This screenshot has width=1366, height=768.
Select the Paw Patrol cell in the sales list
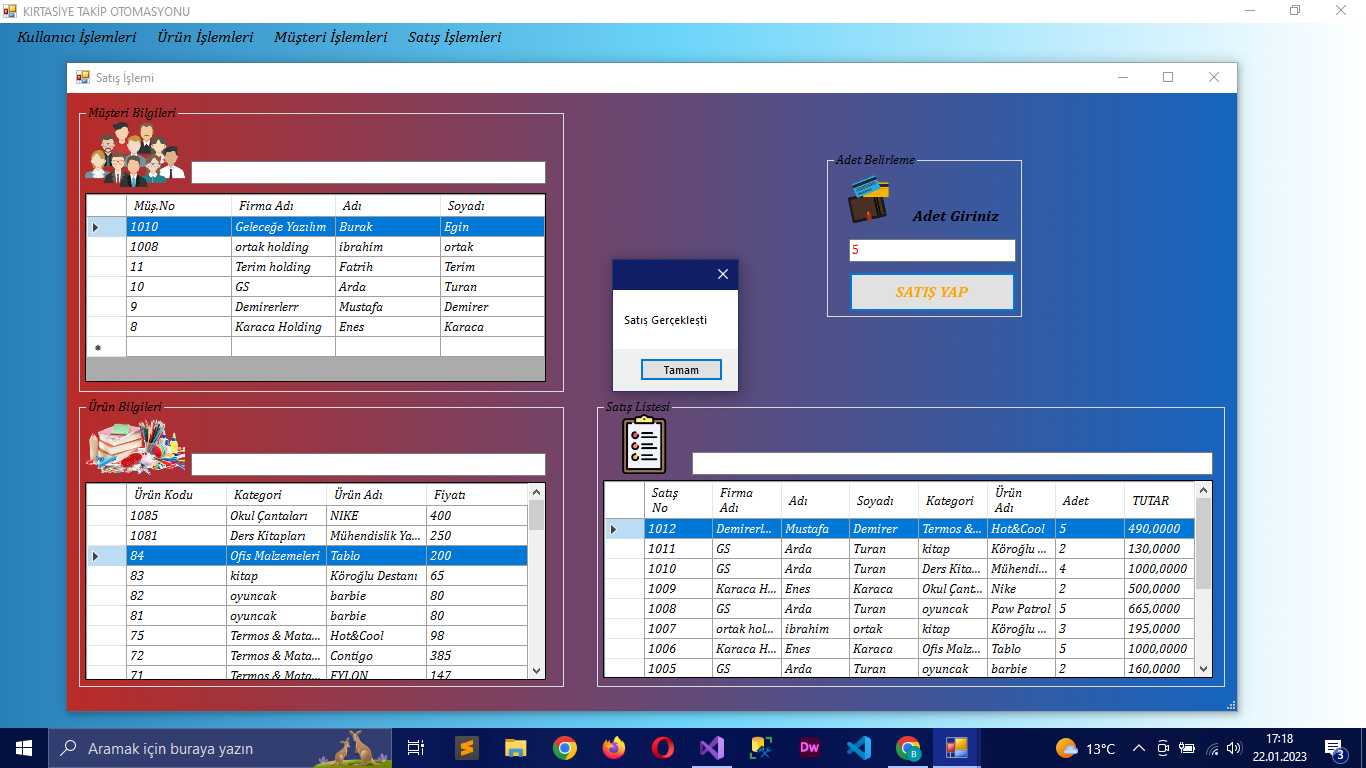1021,609
